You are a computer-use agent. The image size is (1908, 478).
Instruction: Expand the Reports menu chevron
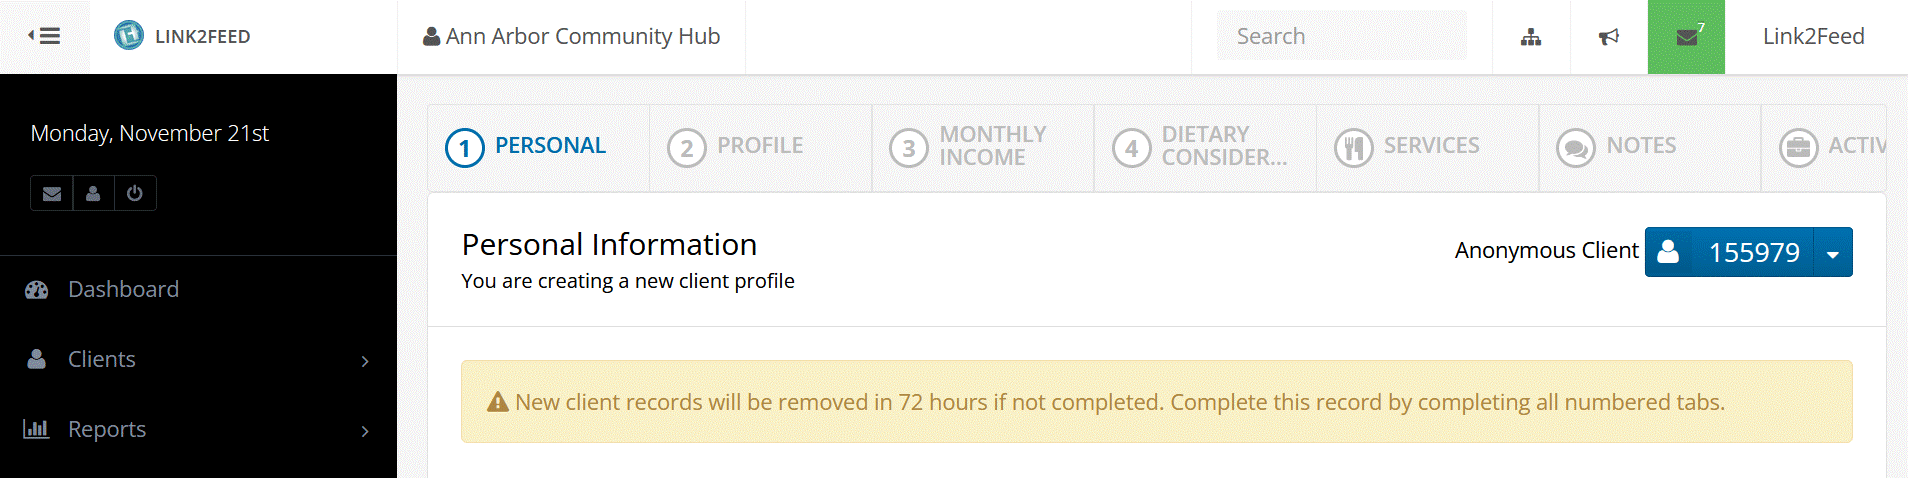(365, 431)
